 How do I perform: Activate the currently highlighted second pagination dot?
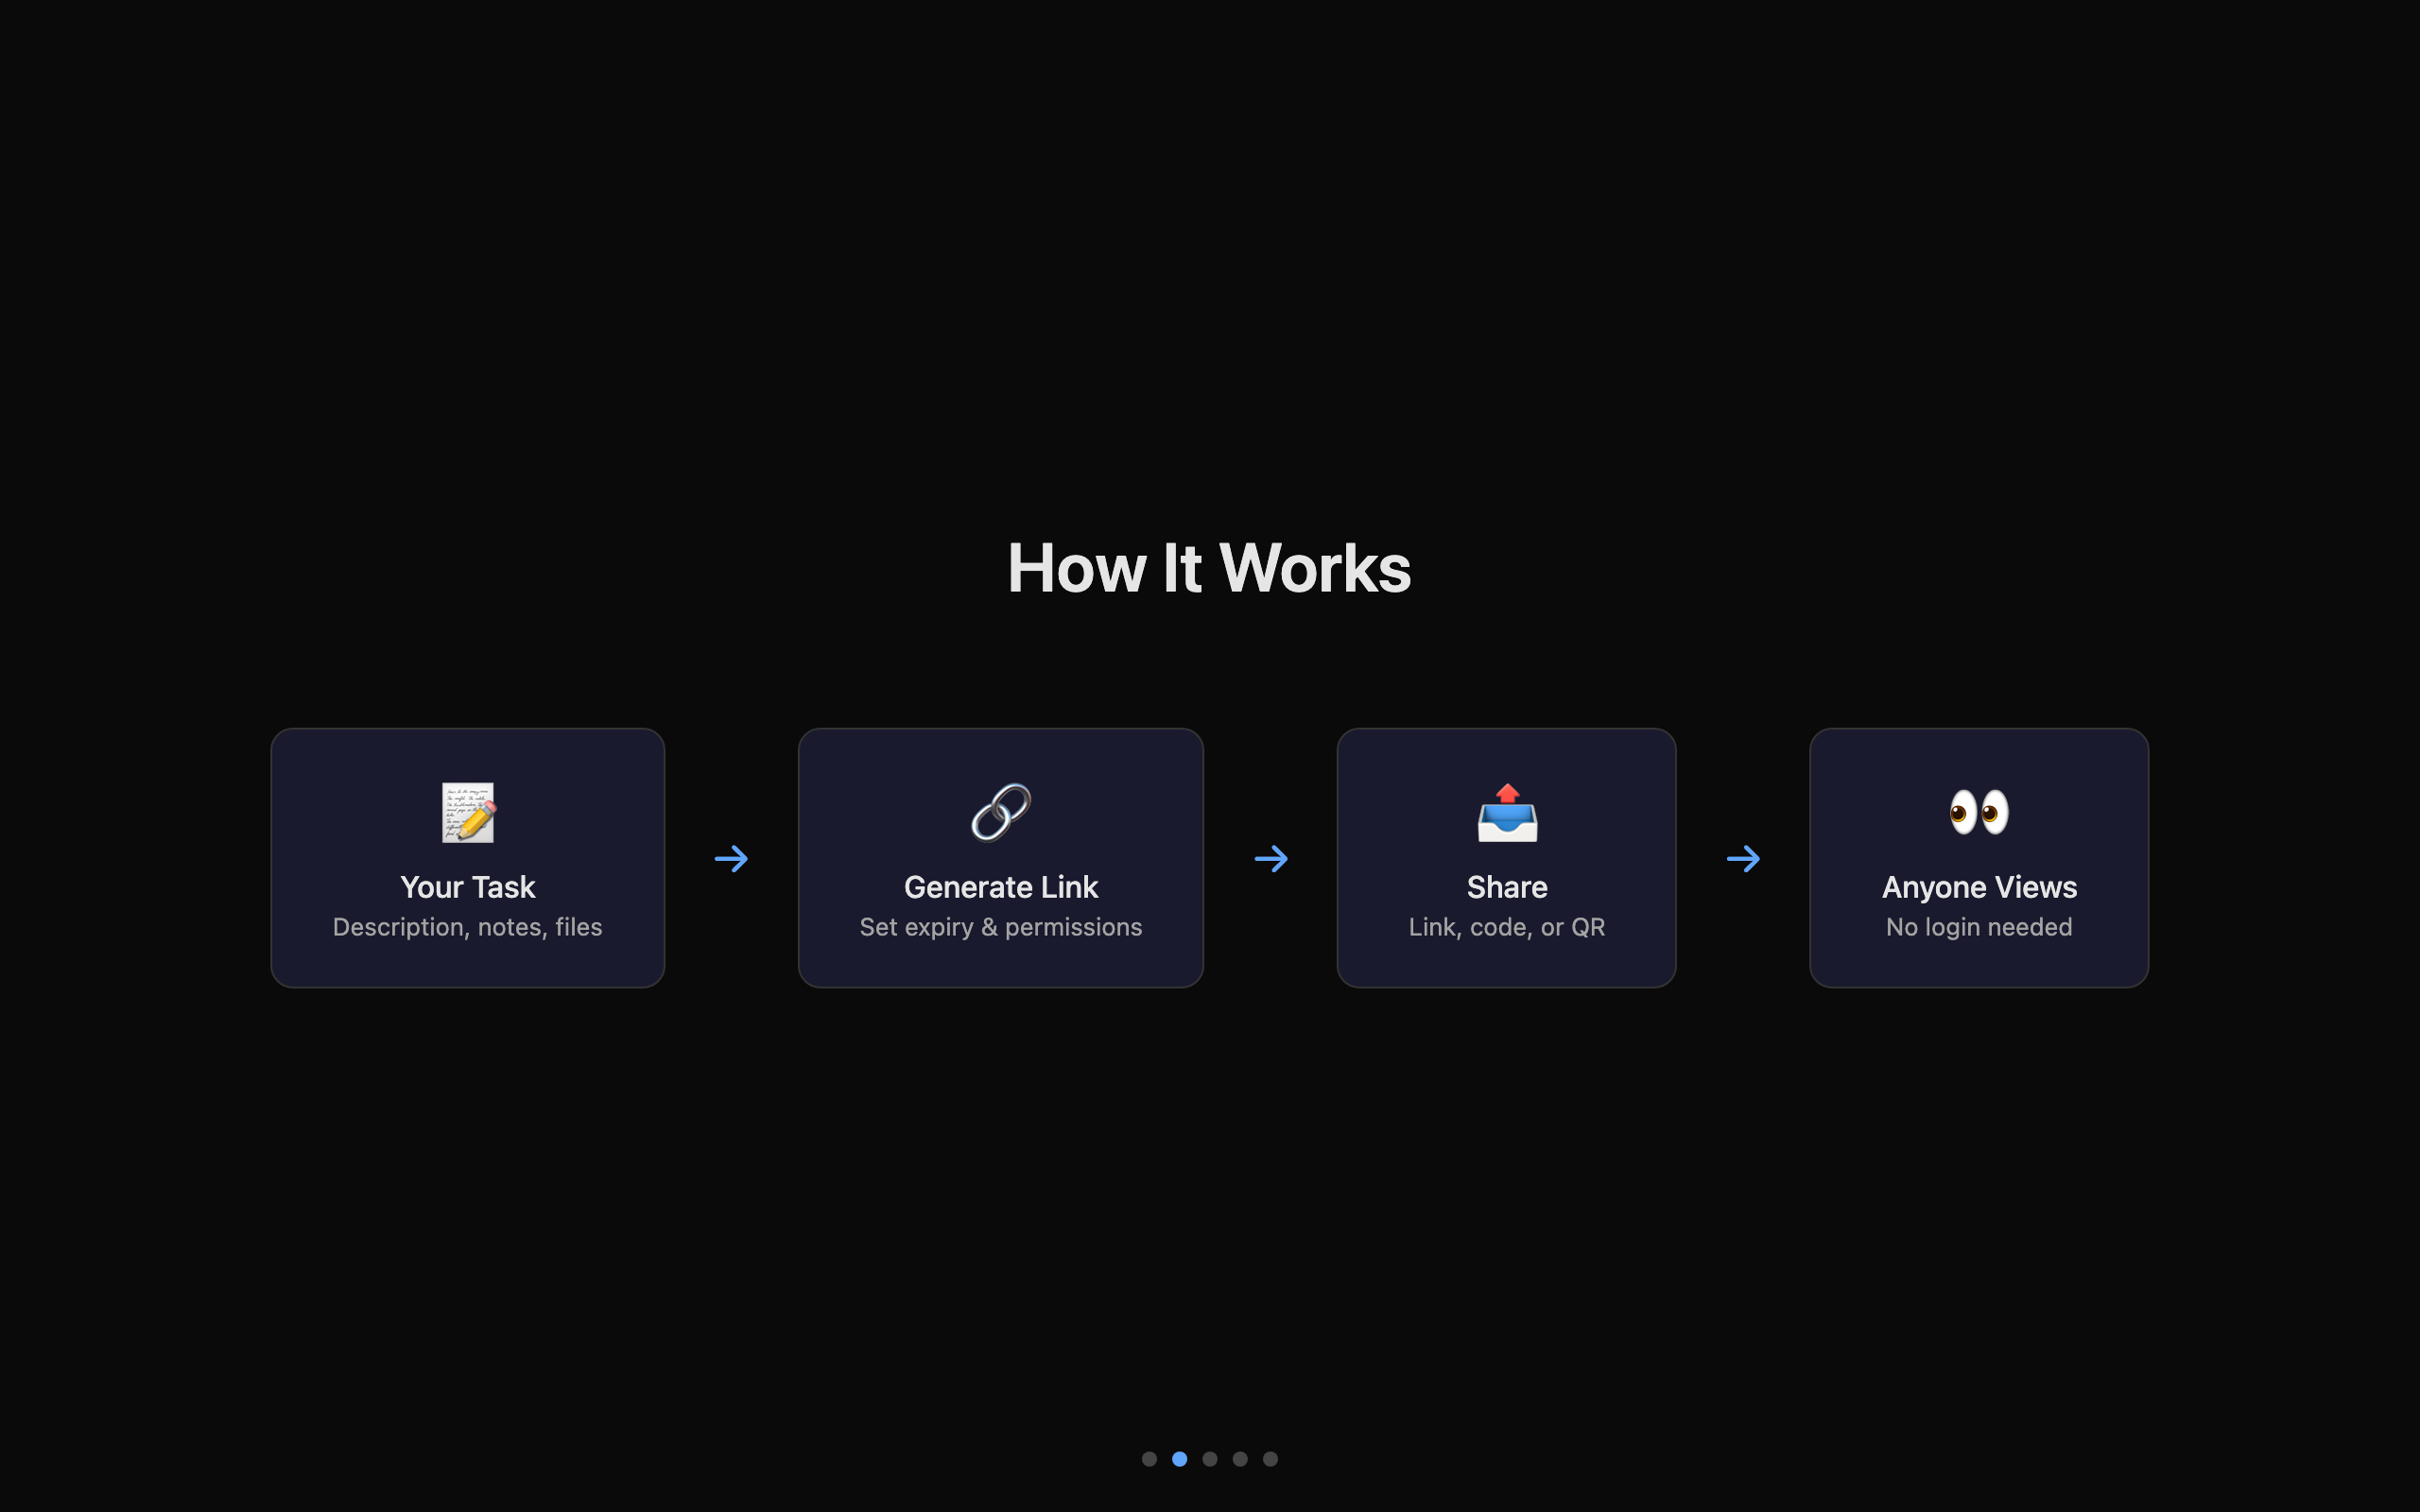pos(1180,1459)
